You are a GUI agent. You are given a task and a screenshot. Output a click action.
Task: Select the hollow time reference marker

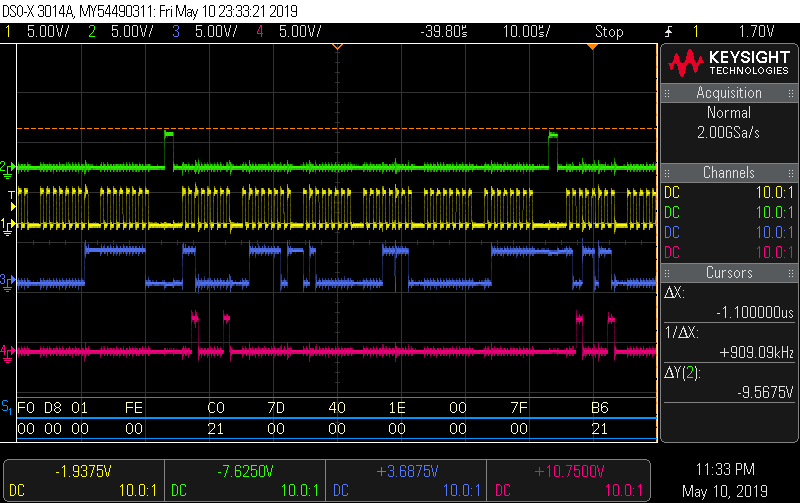[x=337, y=47]
